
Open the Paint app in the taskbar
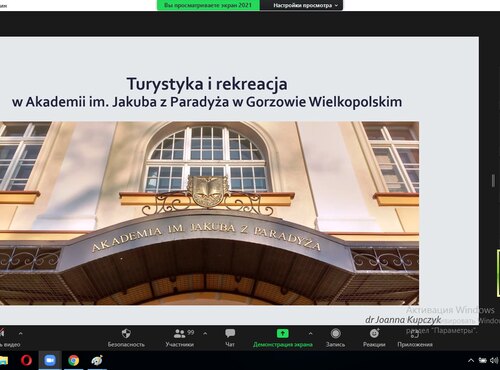[x=97, y=360]
